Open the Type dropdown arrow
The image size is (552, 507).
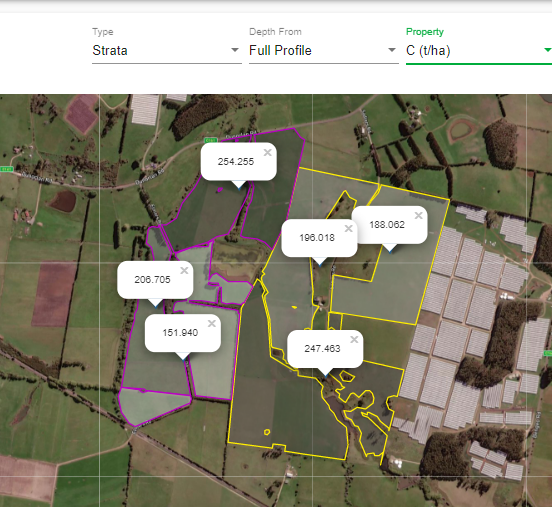pyautogui.click(x=235, y=50)
